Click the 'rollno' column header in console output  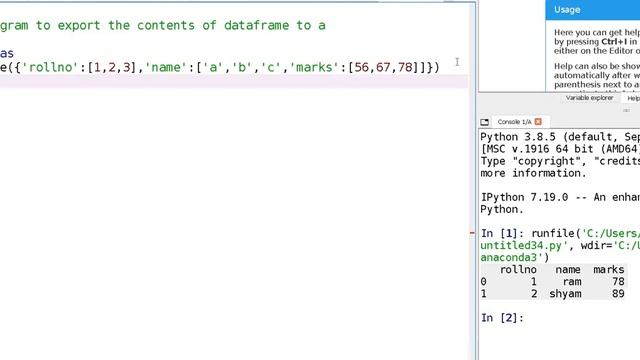pos(518,269)
